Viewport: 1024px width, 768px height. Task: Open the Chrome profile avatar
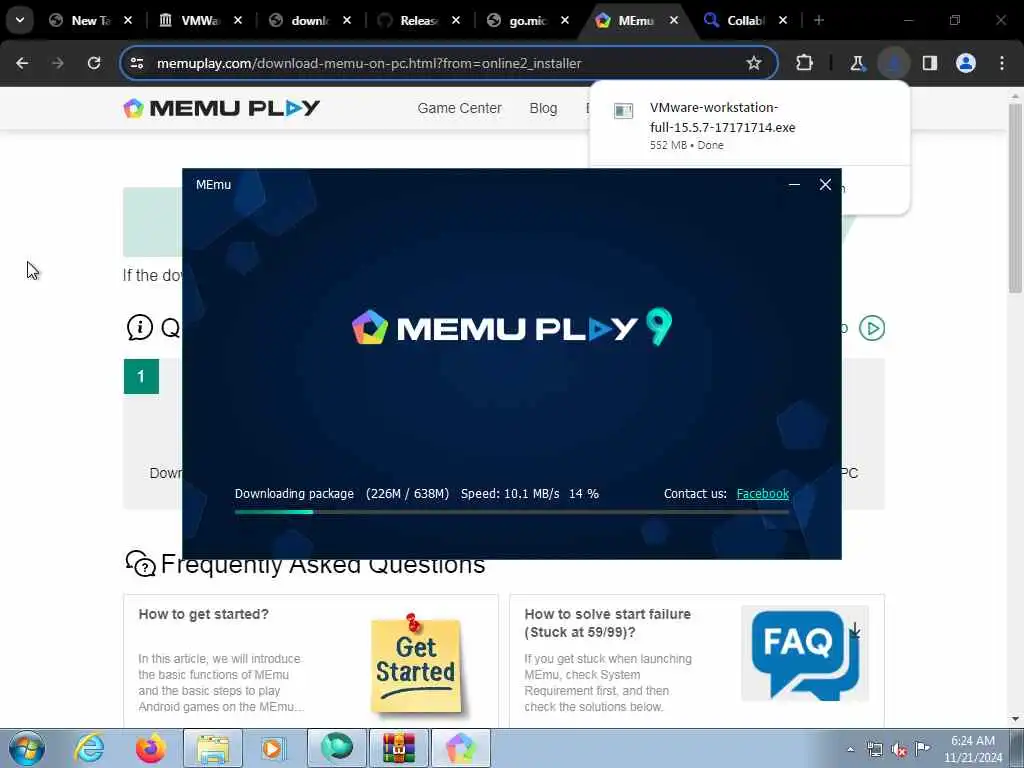[966, 63]
